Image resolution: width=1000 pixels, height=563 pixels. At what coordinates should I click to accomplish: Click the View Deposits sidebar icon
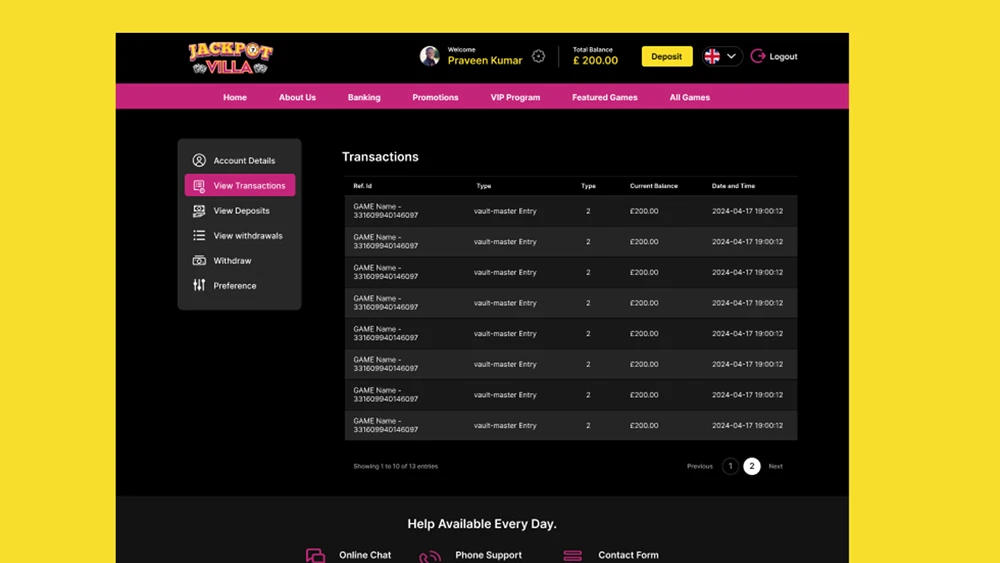[199, 211]
